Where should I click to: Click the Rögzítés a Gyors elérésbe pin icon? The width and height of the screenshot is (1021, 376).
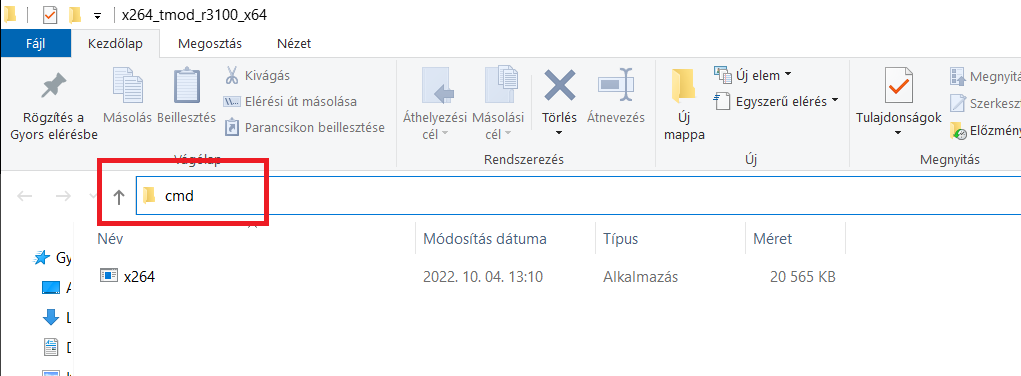pyautogui.click(x=53, y=87)
